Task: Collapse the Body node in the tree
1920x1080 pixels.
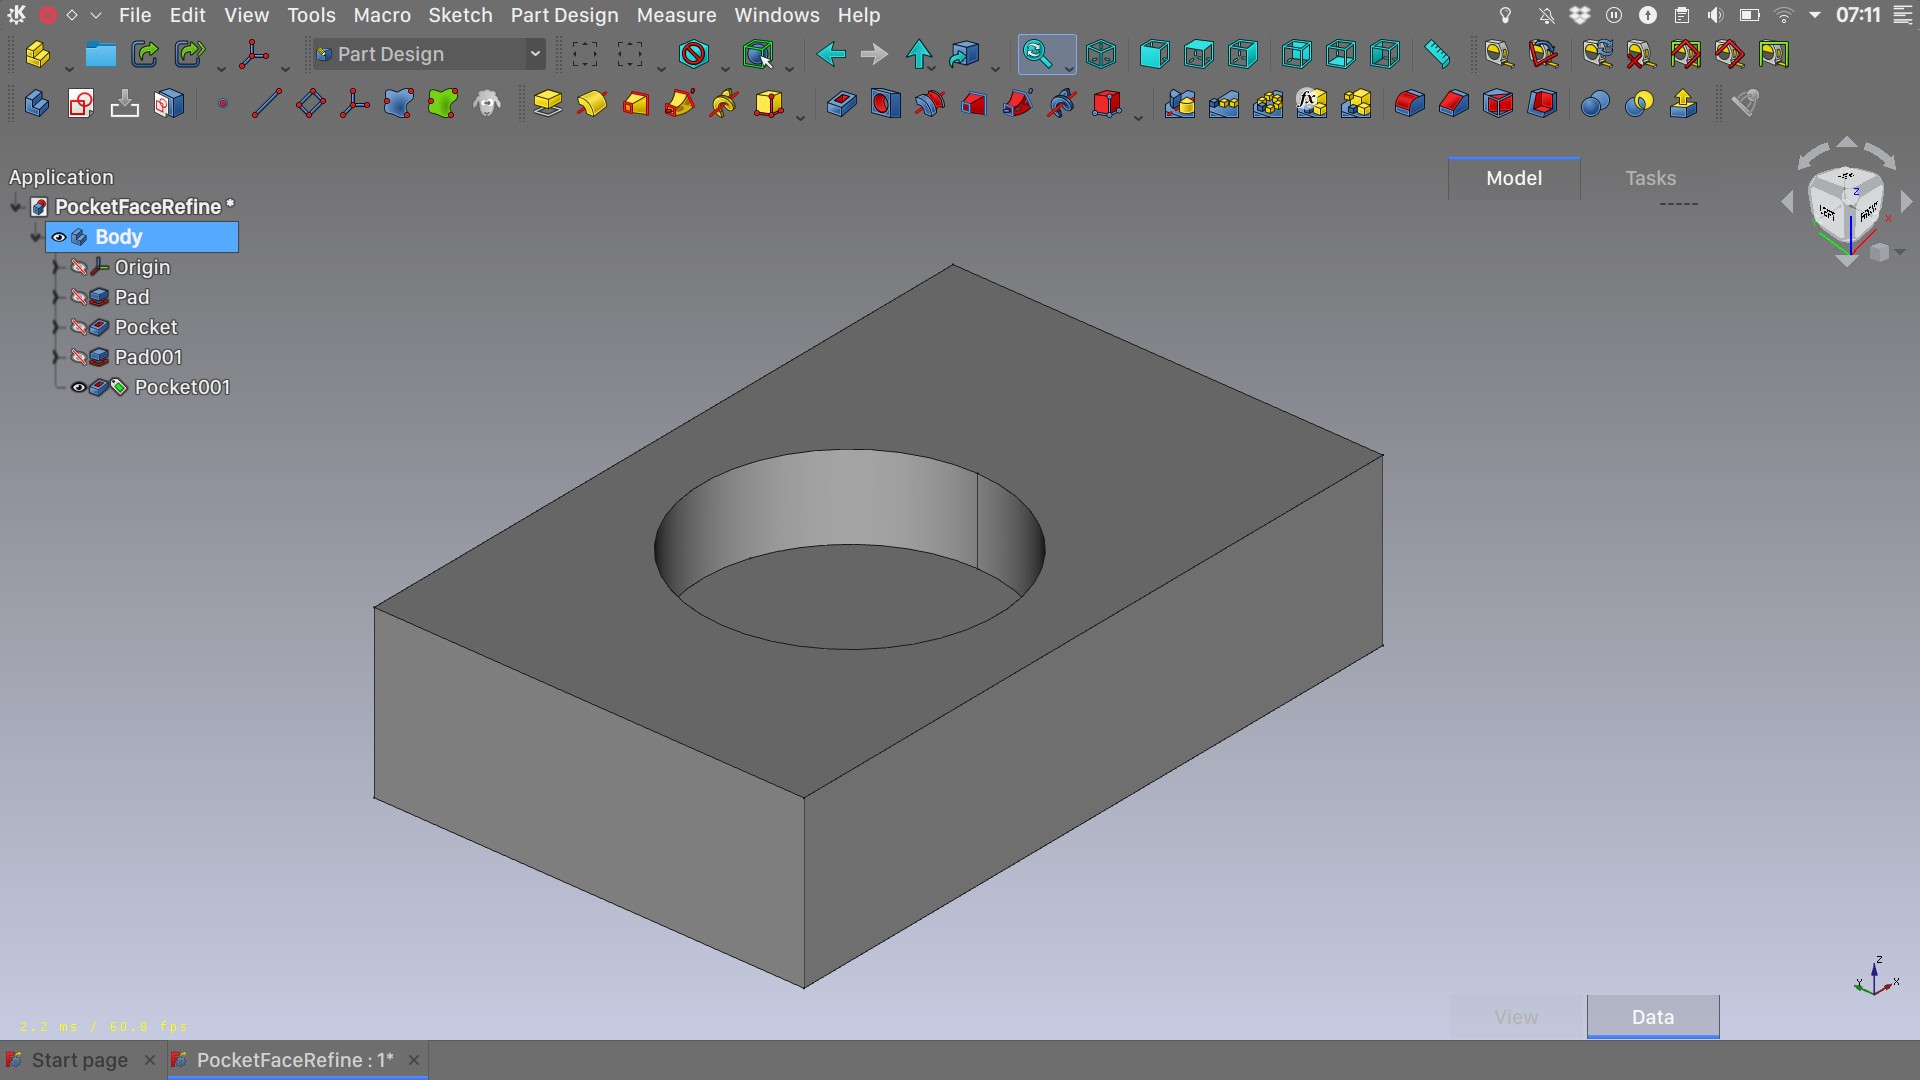Action: pyautogui.click(x=34, y=237)
